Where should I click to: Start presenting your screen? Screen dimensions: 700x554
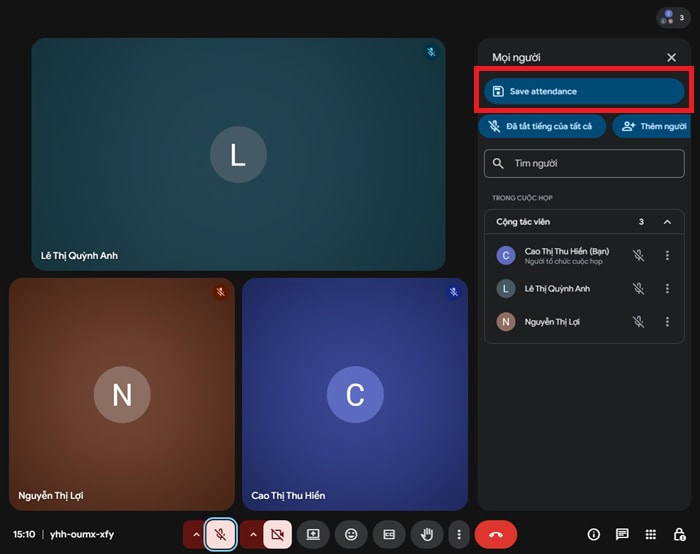pos(313,534)
